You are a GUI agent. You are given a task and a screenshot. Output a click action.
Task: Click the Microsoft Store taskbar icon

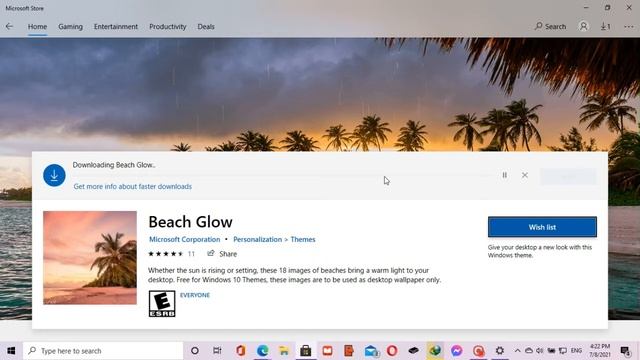(x=306, y=351)
